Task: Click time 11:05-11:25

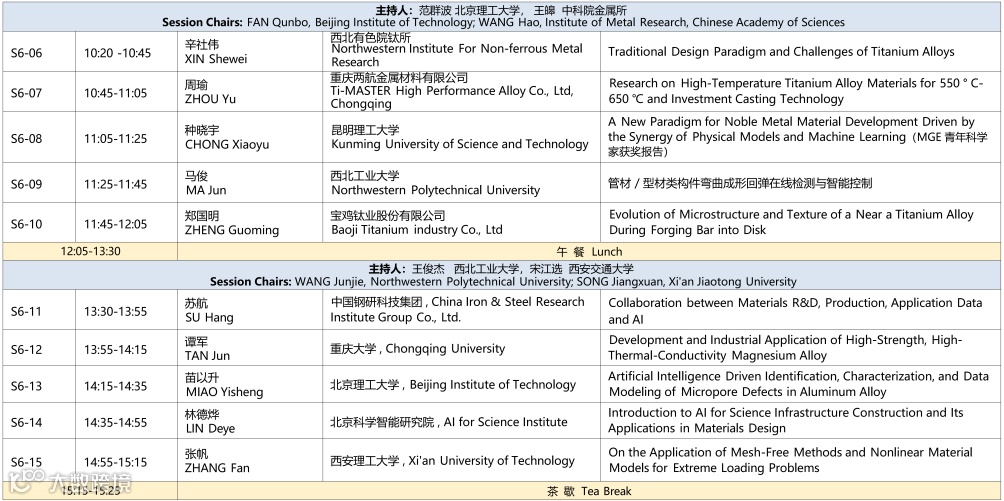Action: [115, 137]
